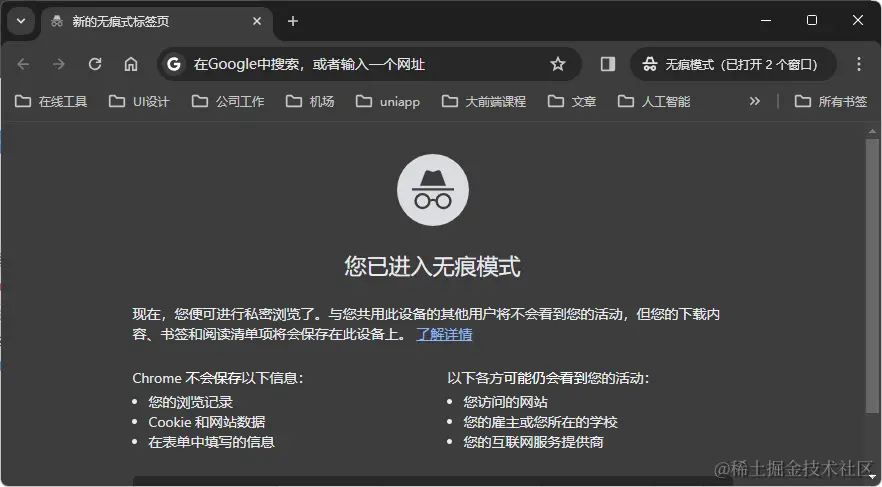Click the vertical scrollbar thumb
Image resolution: width=882 pixels, height=487 pixels.
[872, 277]
